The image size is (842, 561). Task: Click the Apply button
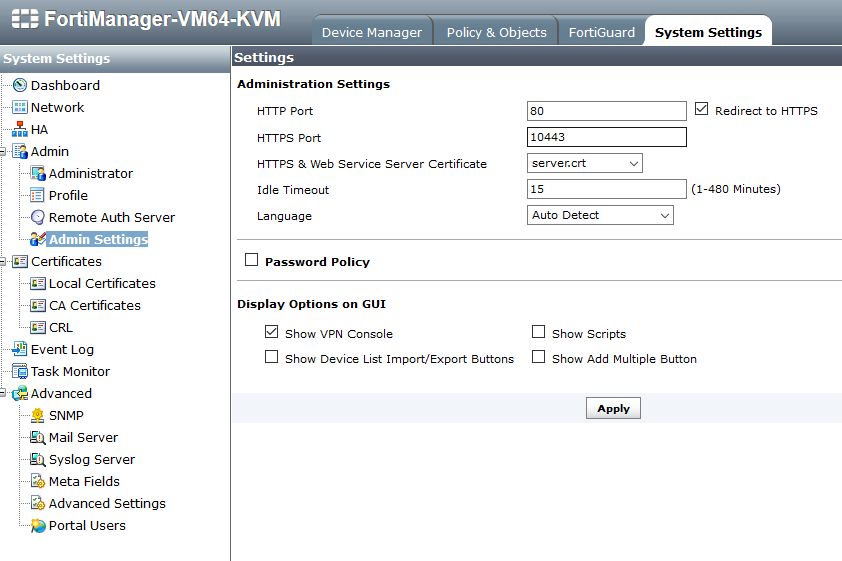pos(613,408)
